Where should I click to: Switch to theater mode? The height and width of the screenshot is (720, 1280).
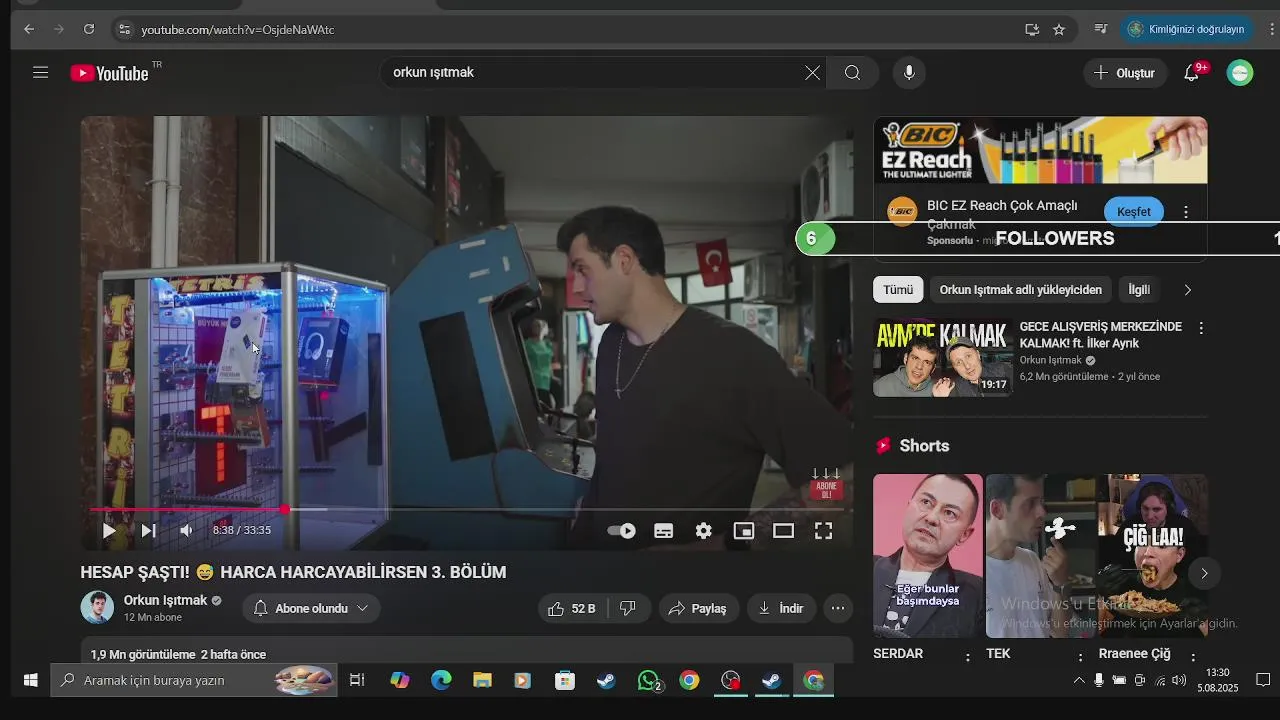tap(783, 531)
